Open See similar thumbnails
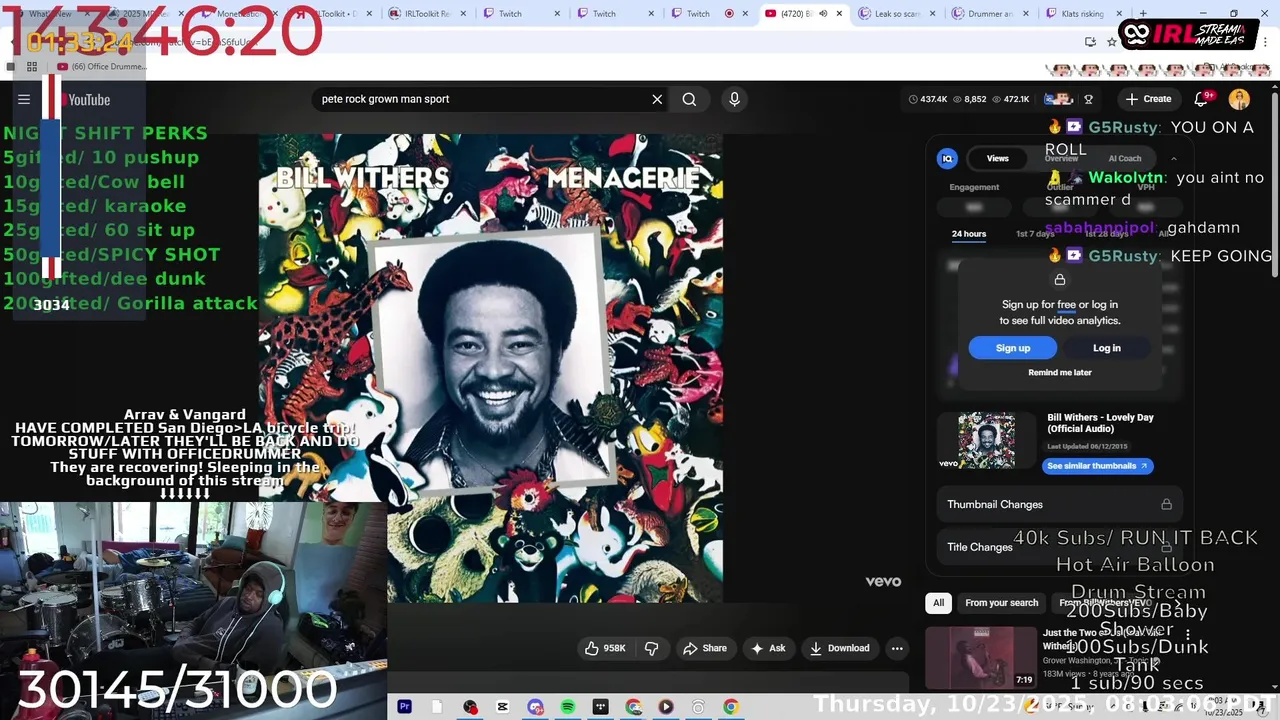Viewport: 1280px width, 720px height. coord(1097,466)
